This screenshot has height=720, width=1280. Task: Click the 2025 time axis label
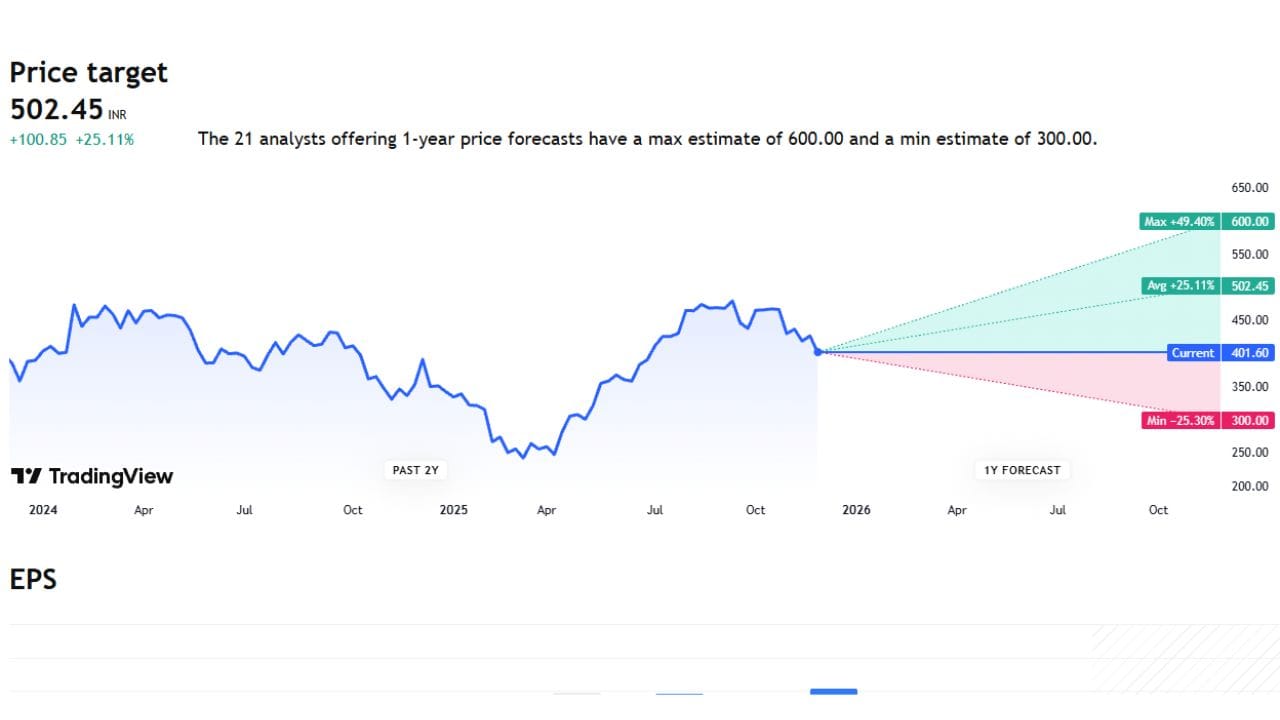click(453, 510)
